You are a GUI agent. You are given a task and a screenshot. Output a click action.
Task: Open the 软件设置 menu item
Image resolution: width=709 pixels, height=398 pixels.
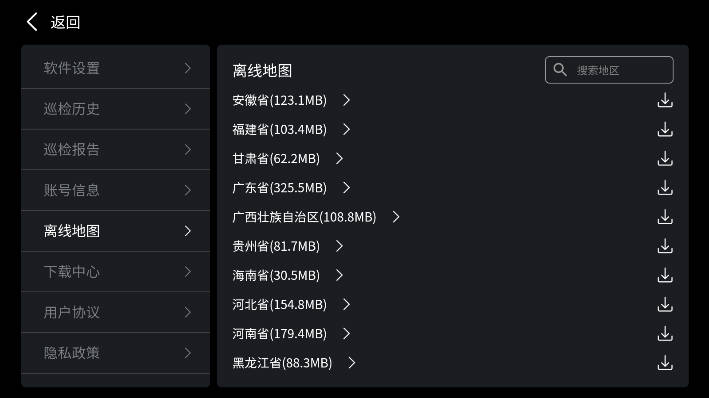[116, 68]
